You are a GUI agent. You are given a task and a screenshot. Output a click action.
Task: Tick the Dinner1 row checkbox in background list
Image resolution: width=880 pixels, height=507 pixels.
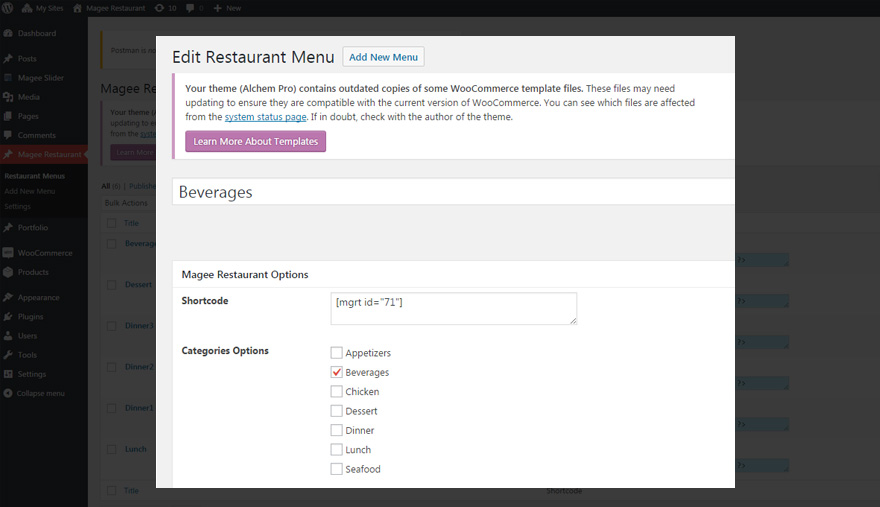pyautogui.click(x=112, y=408)
